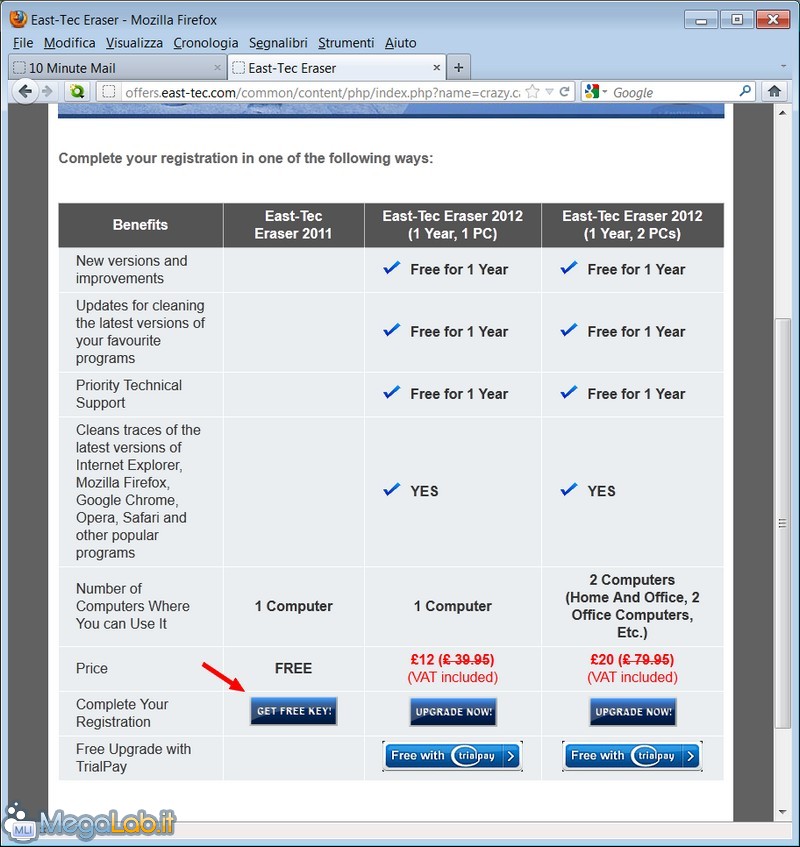Click the '£12 (£ 39.95)' price text
The image size is (800, 847).
(453, 660)
